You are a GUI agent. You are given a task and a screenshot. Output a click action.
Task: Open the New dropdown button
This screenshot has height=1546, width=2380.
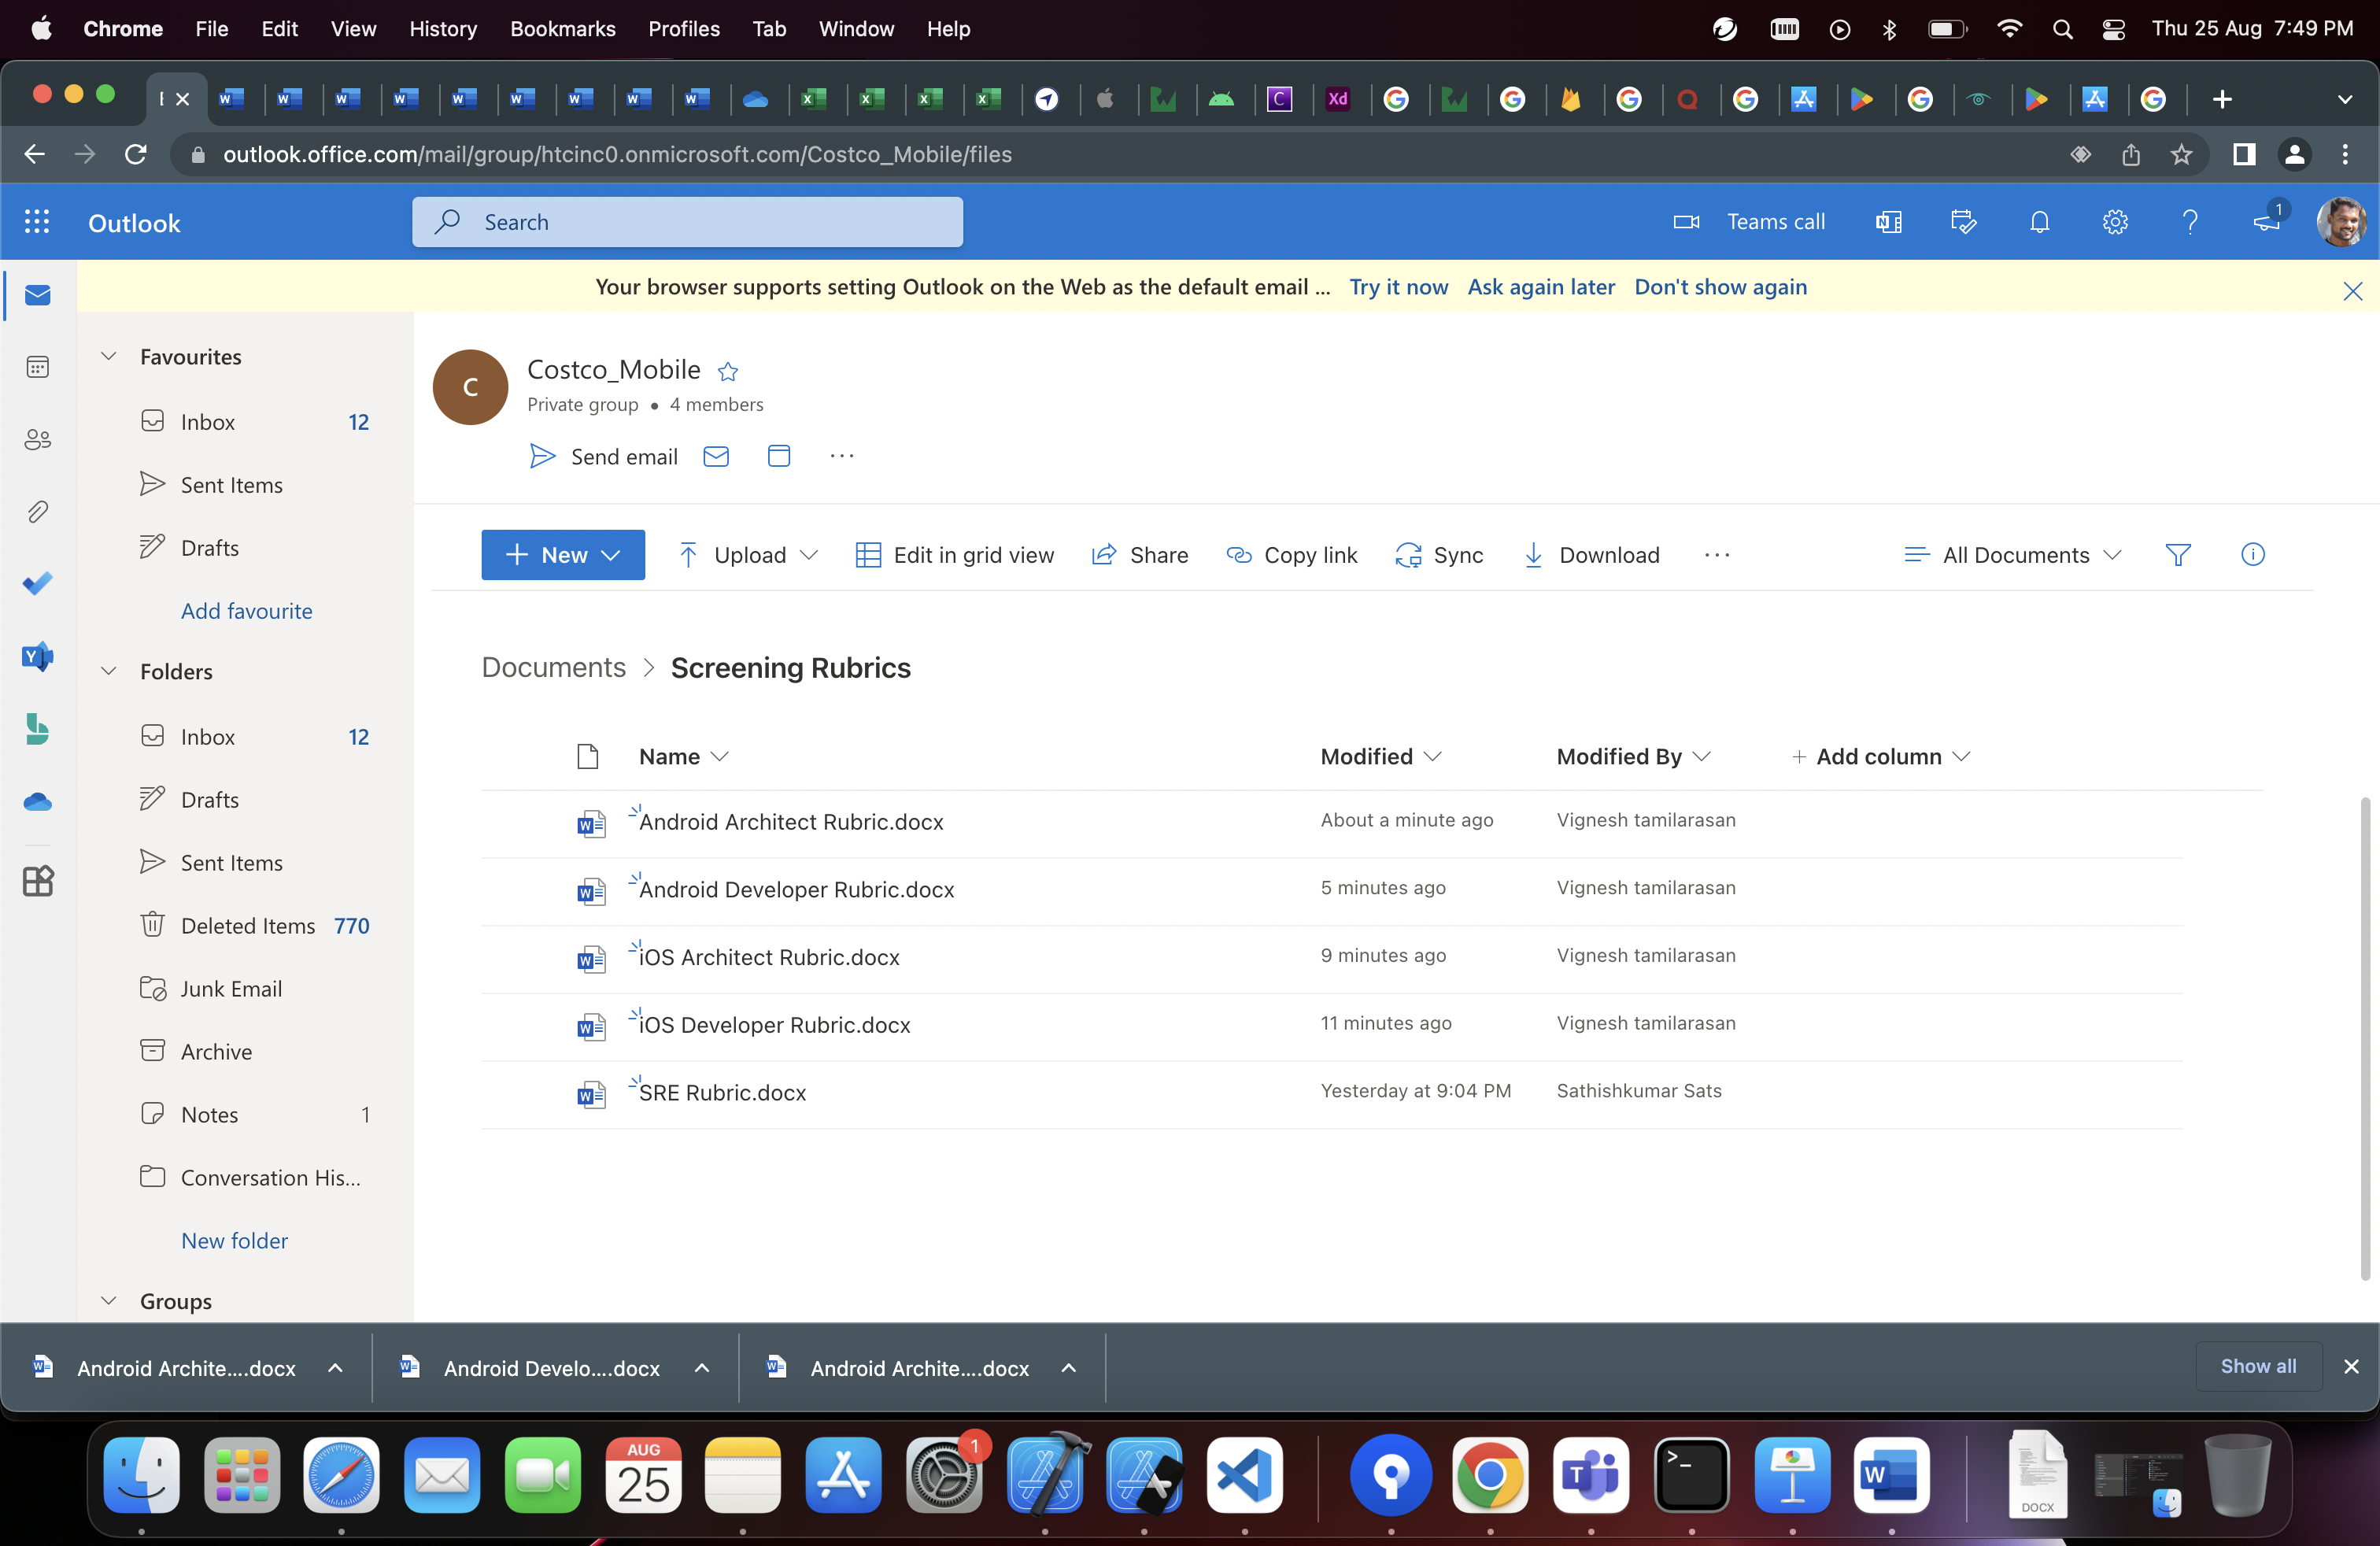pyautogui.click(x=563, y=555)
